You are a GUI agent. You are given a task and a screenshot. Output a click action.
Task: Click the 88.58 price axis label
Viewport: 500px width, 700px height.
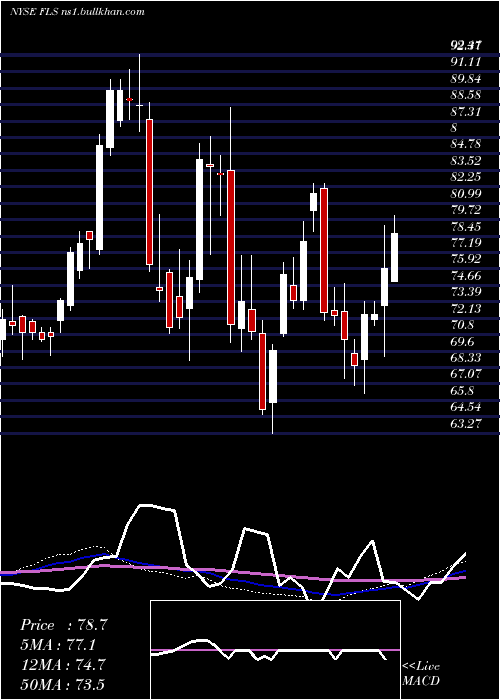click(x=465, y=95)
